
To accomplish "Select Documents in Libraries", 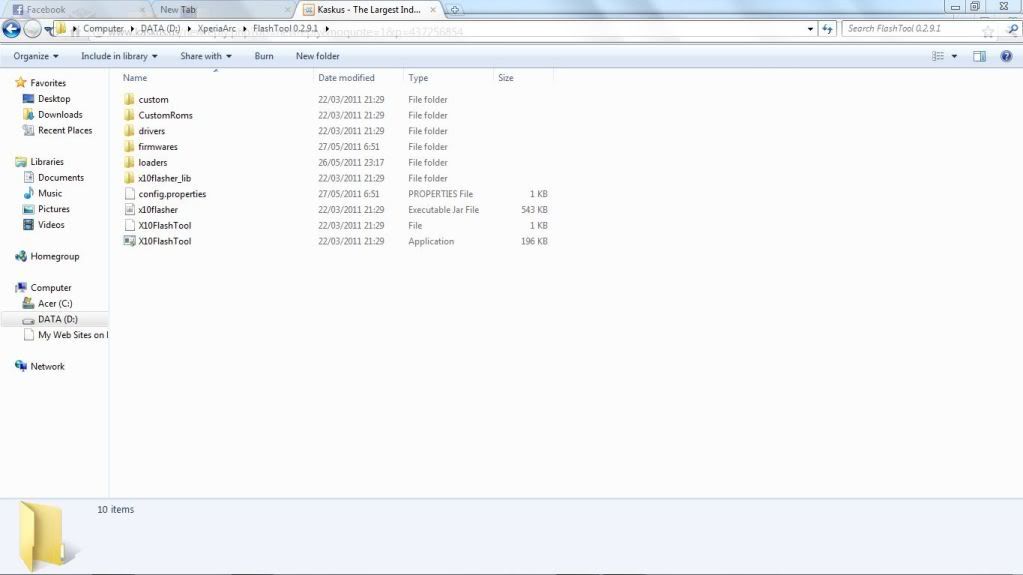I will 61,178.
